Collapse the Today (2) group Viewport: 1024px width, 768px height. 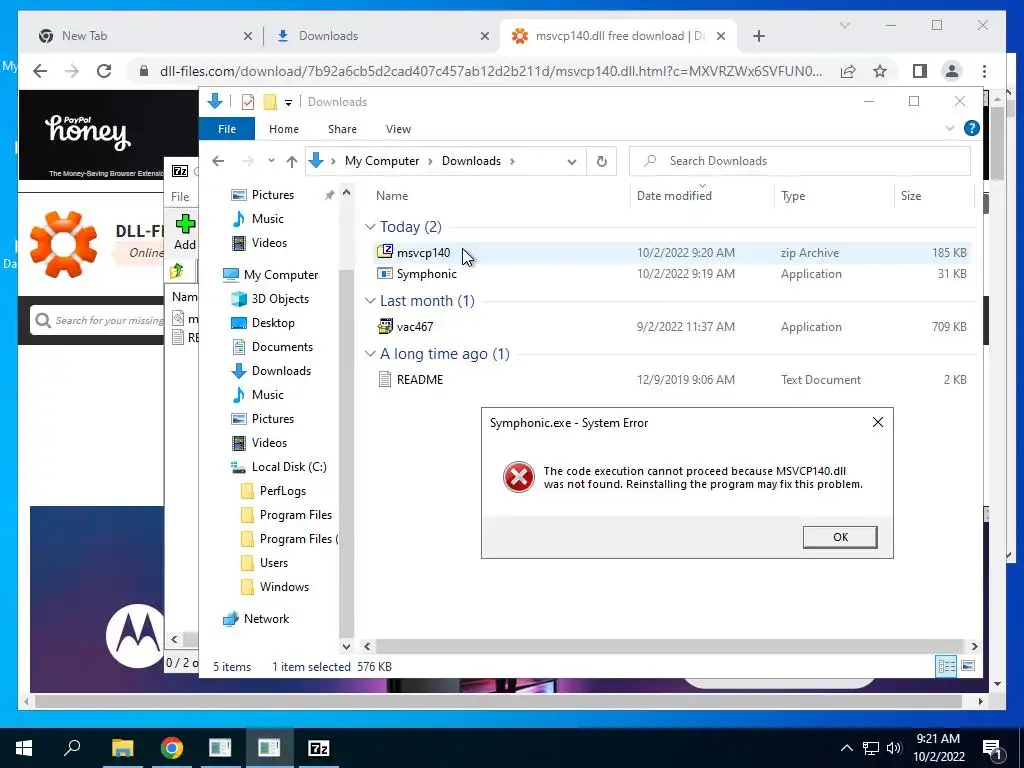pyautogui.click(x=370, y=227)
